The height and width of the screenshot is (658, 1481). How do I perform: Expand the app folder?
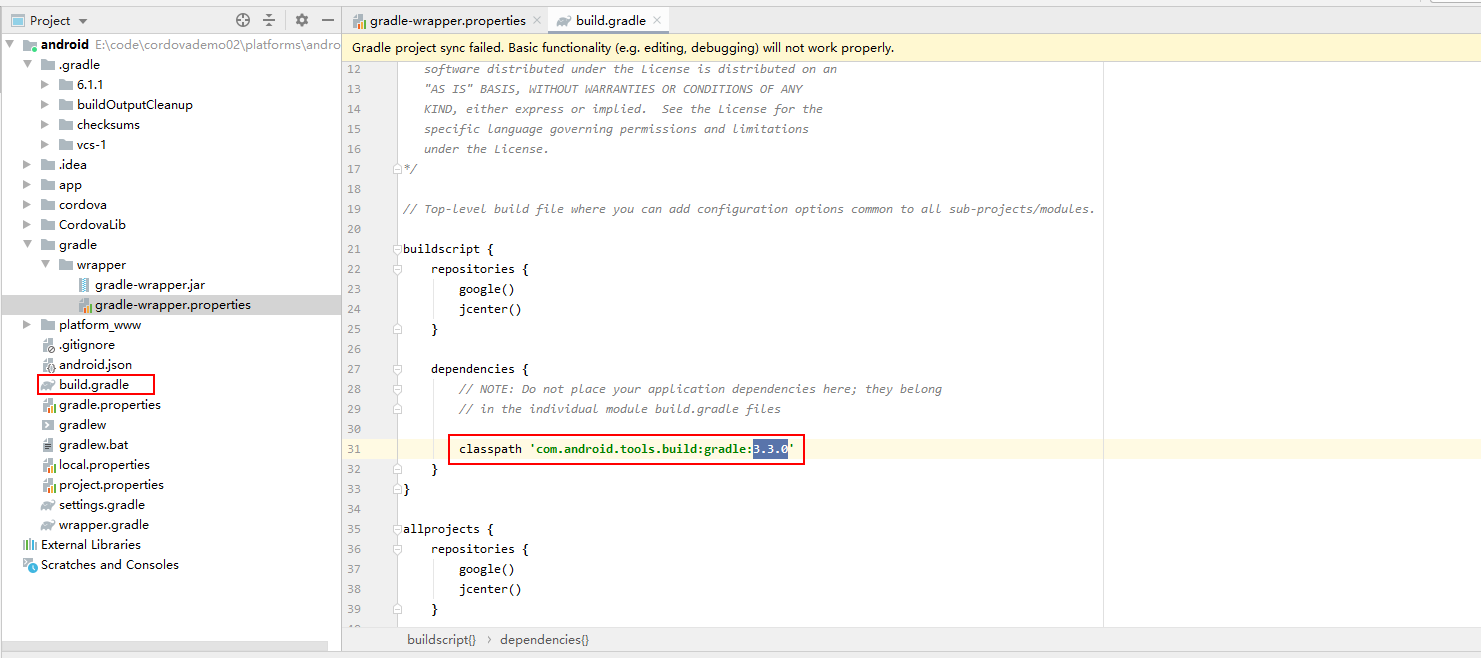pyautogui.click(x=25, y=184)
